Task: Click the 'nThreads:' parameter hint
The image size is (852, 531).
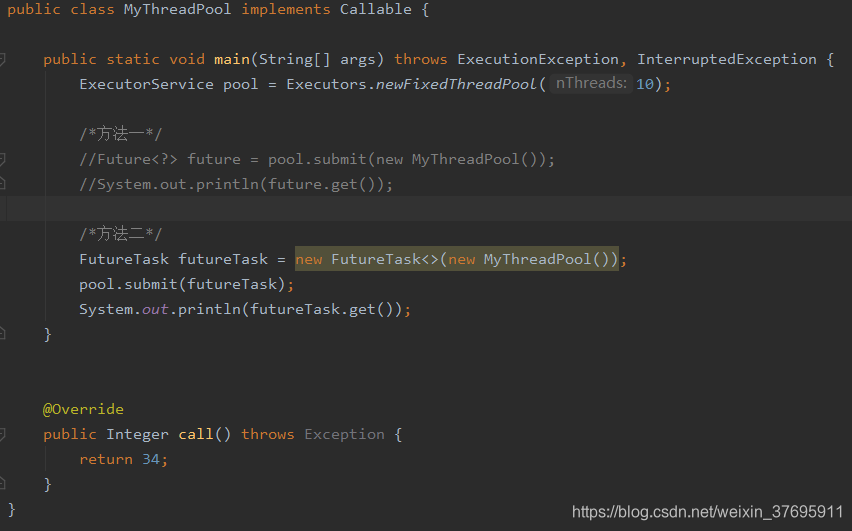Action: (591, 83)
